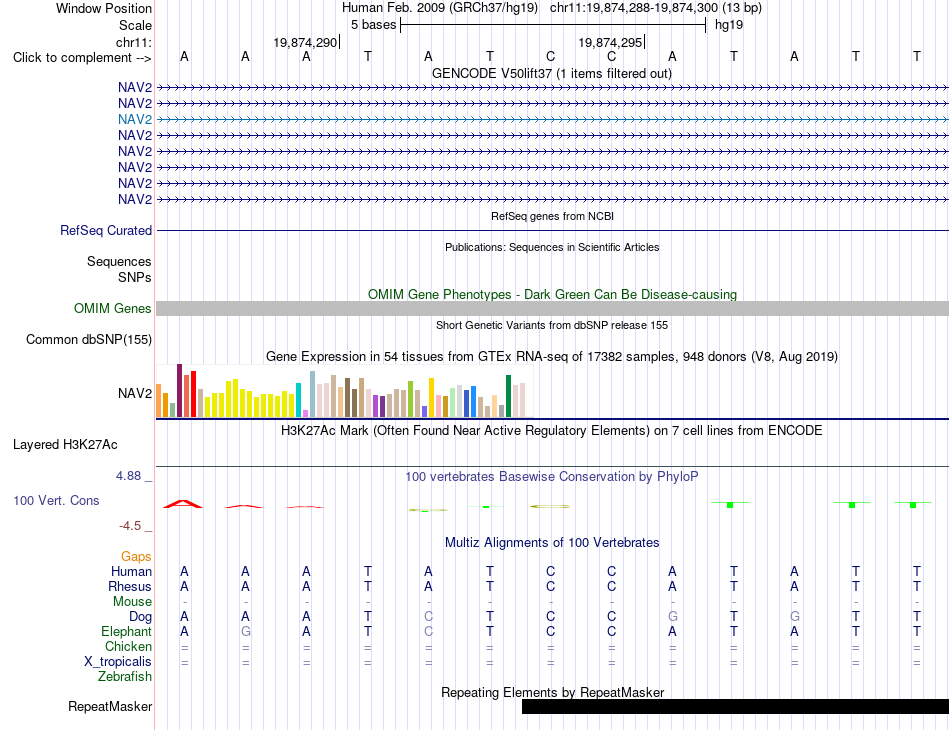The image size is (950, 730).
Task: Click the Window Position label
Action: pyautogui.click(x=104, y=8)
